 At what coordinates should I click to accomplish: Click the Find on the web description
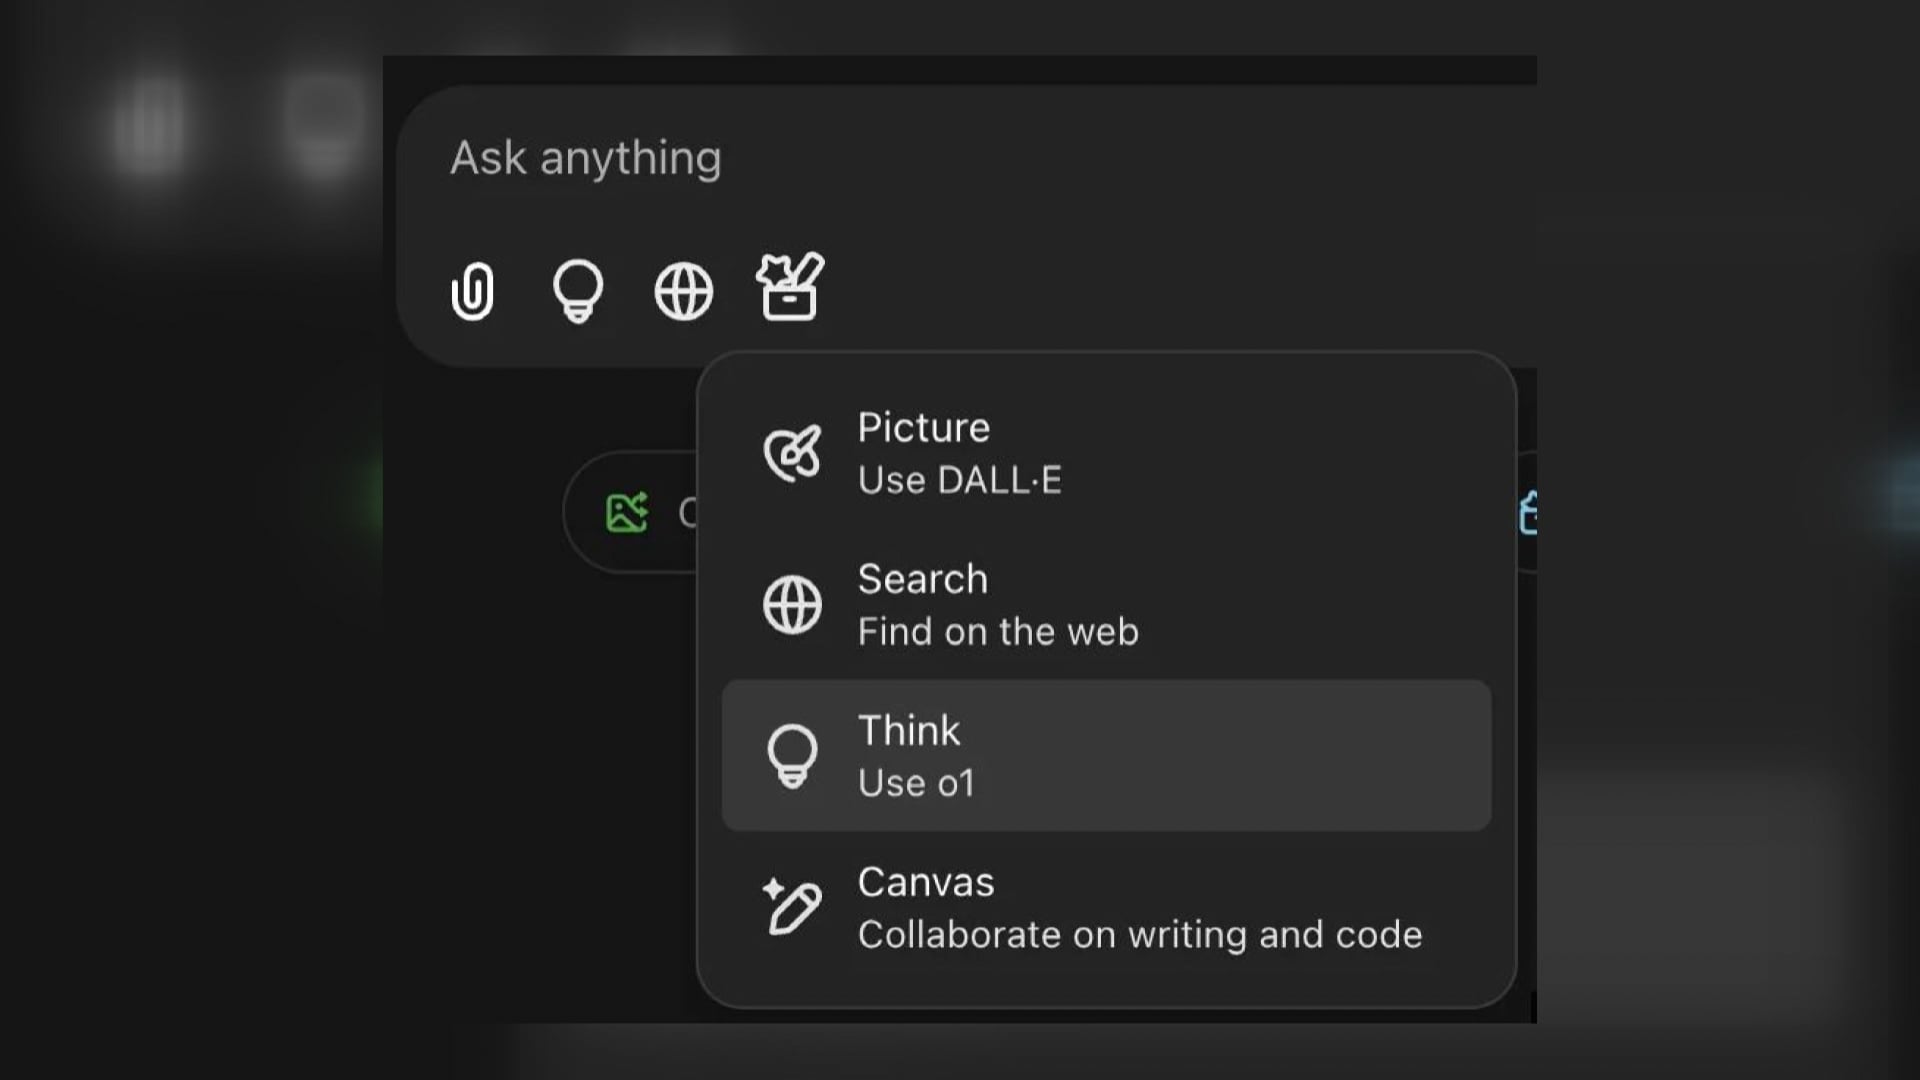[997, 632]
